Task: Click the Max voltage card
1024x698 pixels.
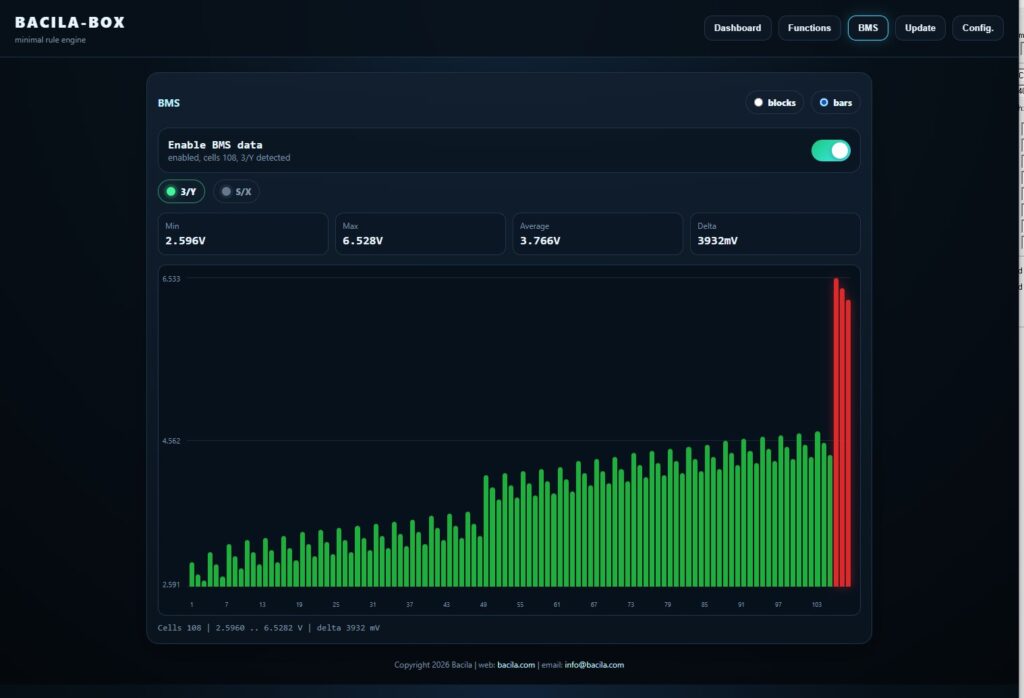Action: point(421,234)
